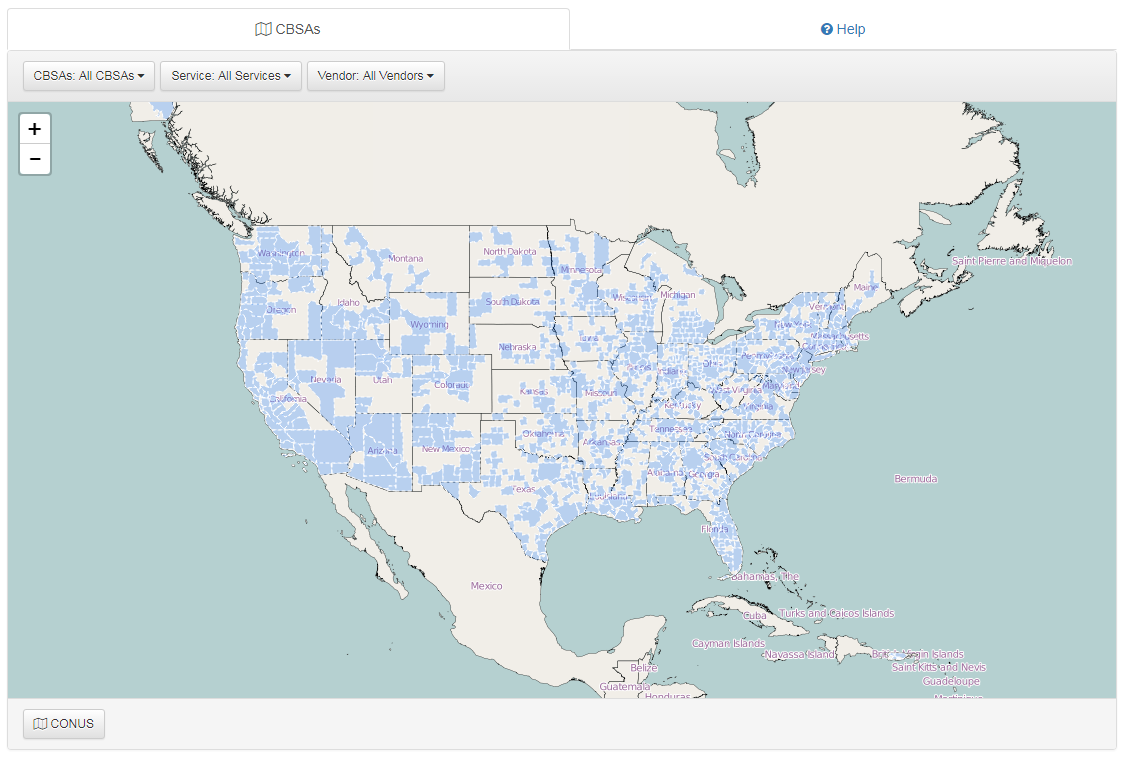Select the Wyoming state label
This screenshot has width=1126, height=763.
[429, 325]
